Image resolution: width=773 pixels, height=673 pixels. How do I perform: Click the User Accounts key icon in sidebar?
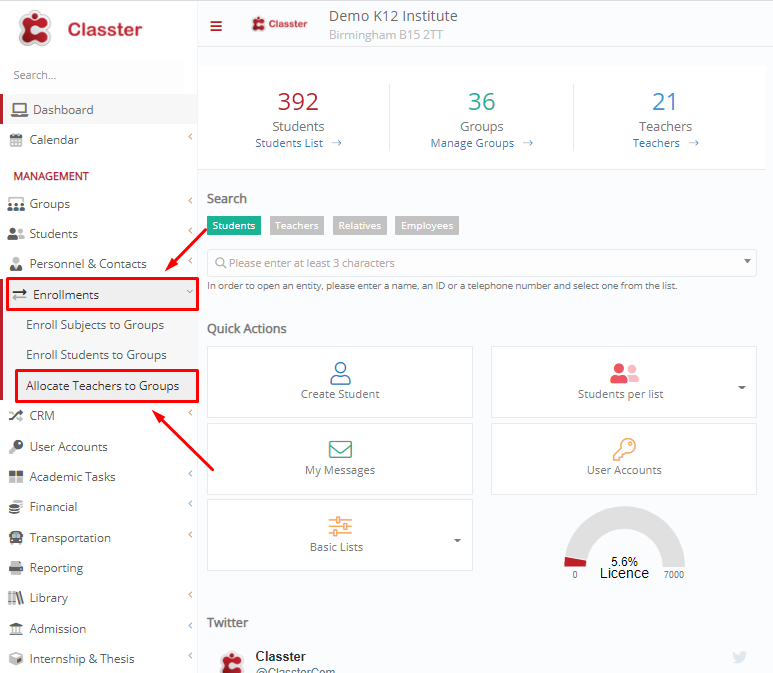pyautogui.click(x=16, y=446)
